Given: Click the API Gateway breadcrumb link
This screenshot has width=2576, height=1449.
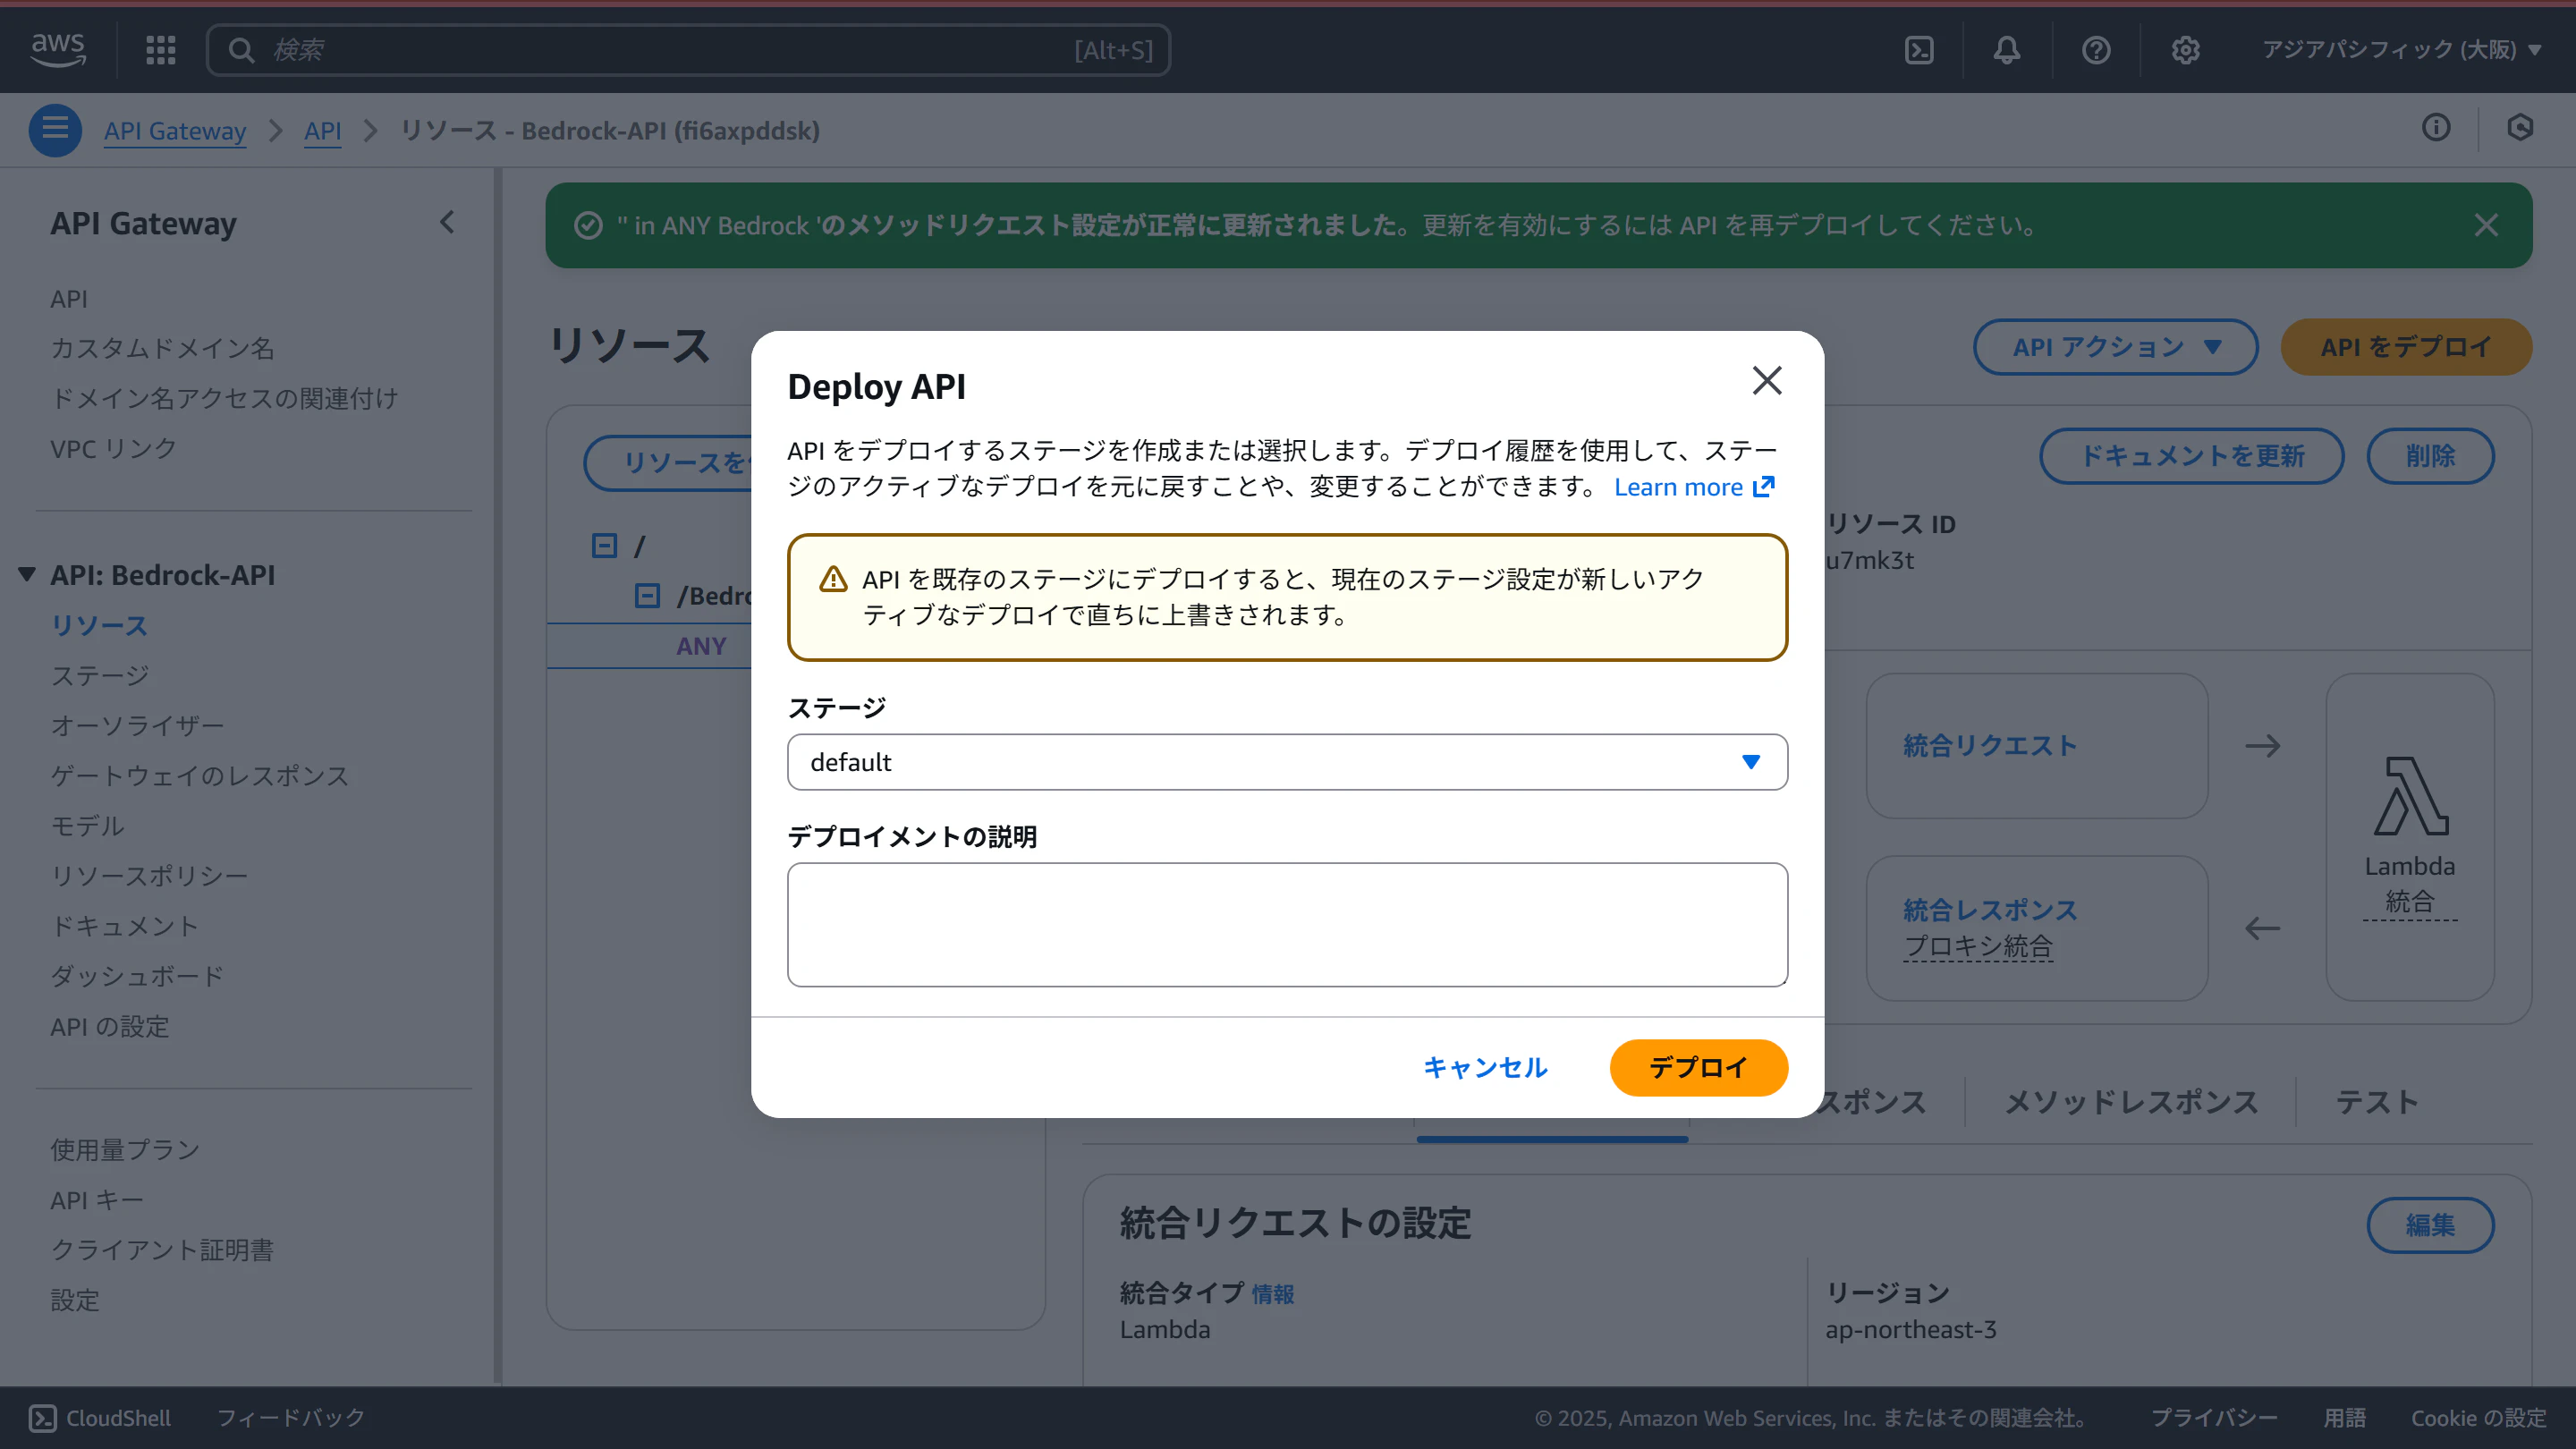Looking at the screenshot, I should click(175, 131).
